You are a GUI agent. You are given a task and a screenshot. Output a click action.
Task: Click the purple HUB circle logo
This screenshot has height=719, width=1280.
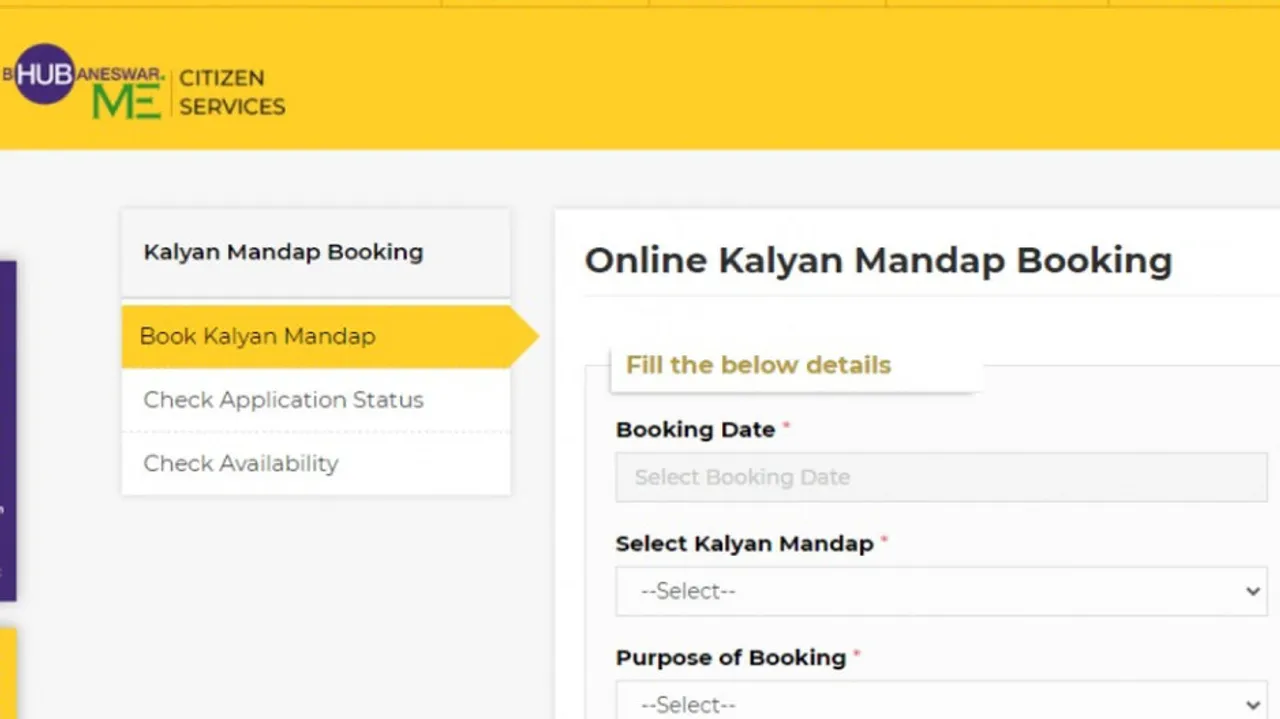tap(44, 74)
